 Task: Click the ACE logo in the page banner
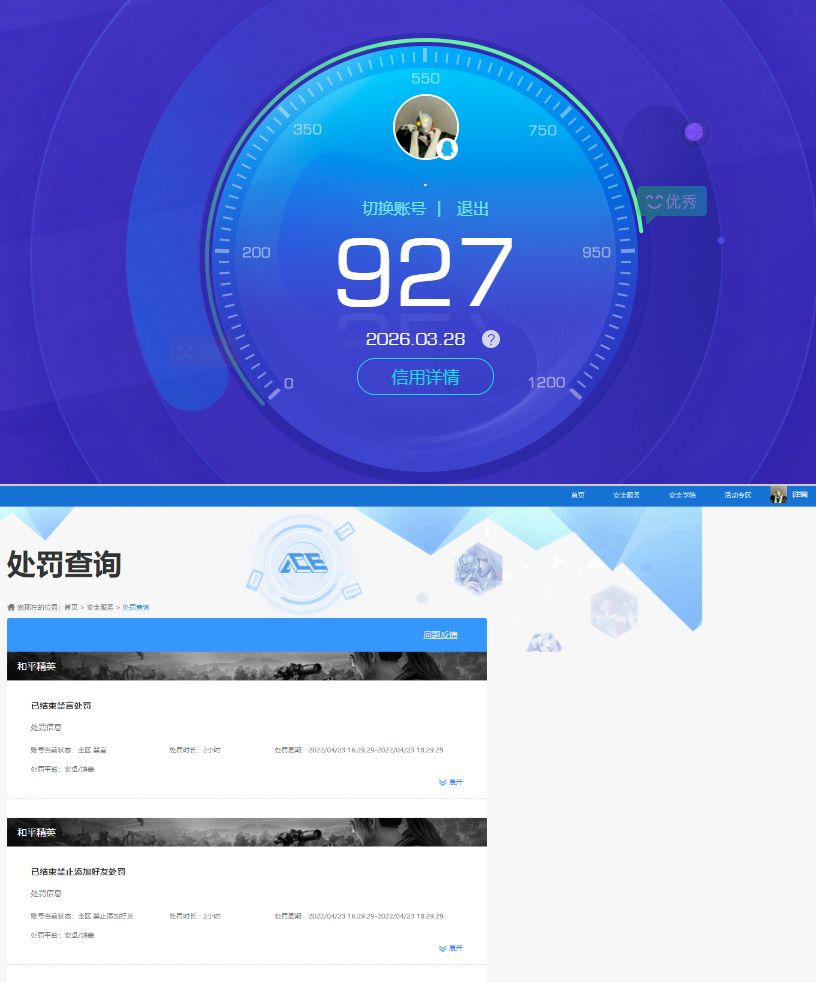tap(301, 563)
